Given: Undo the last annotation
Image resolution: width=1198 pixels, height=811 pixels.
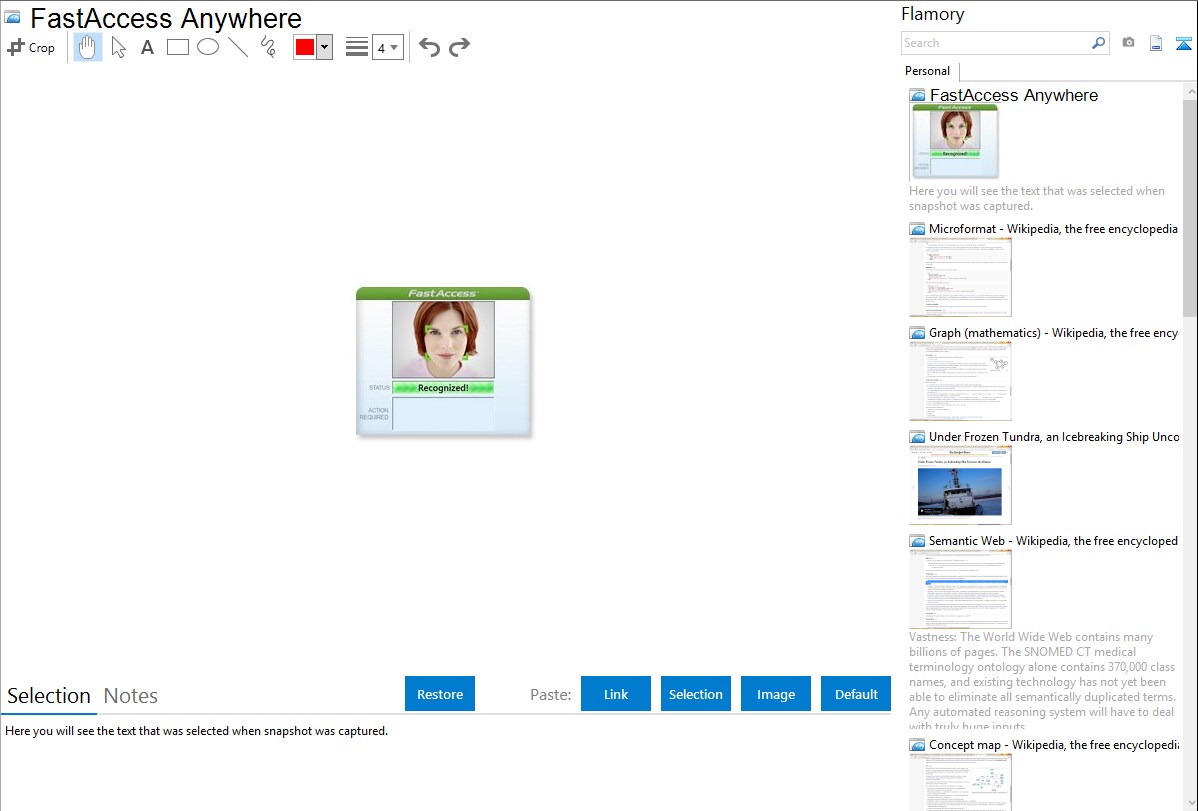Looking at the screenshot, I should point(429,47).
